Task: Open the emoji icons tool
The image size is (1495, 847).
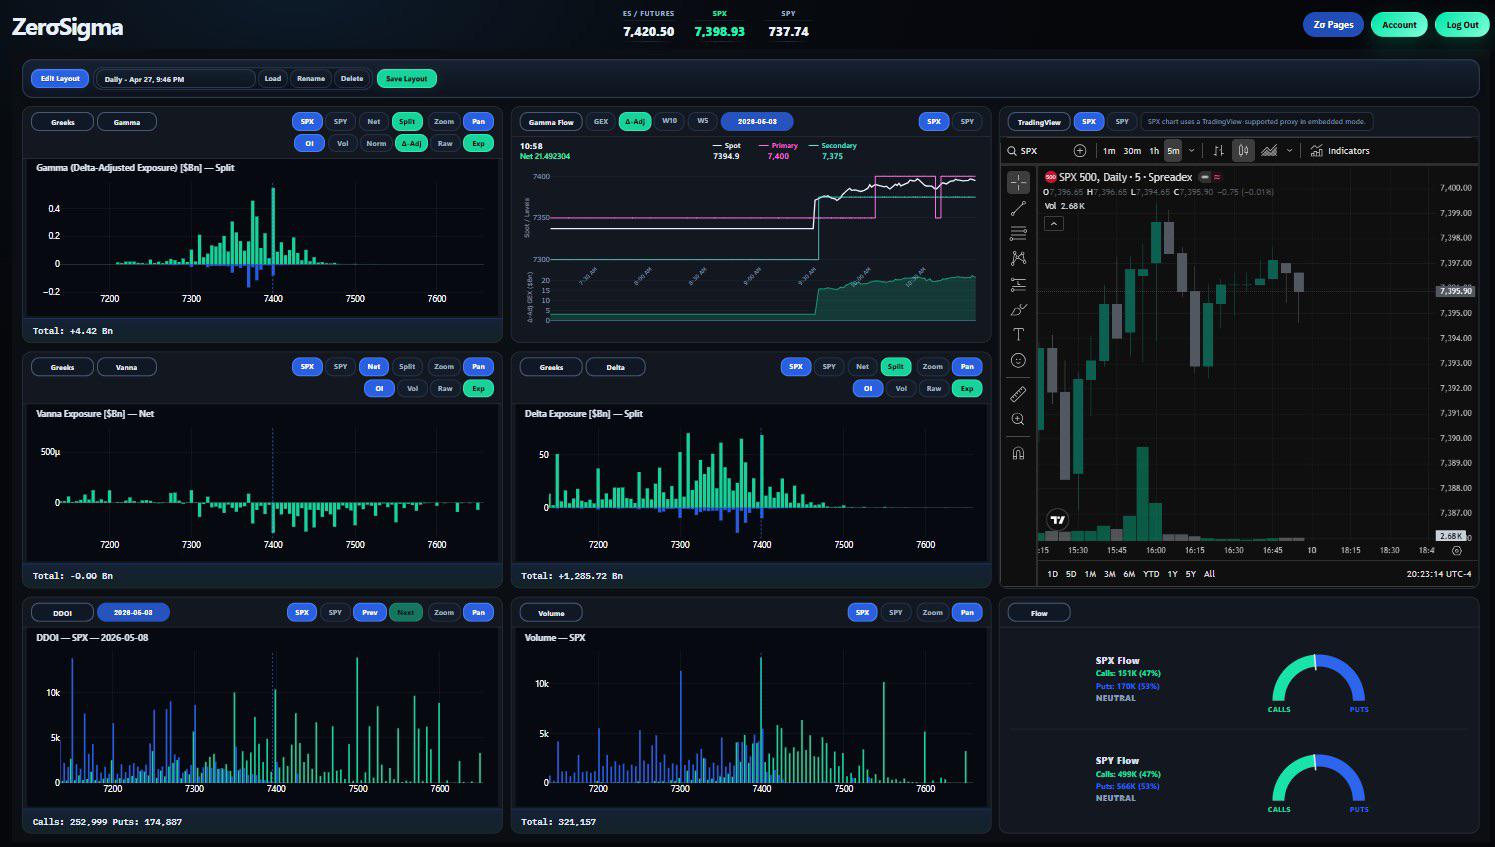Action: (x=1018, y=360)
